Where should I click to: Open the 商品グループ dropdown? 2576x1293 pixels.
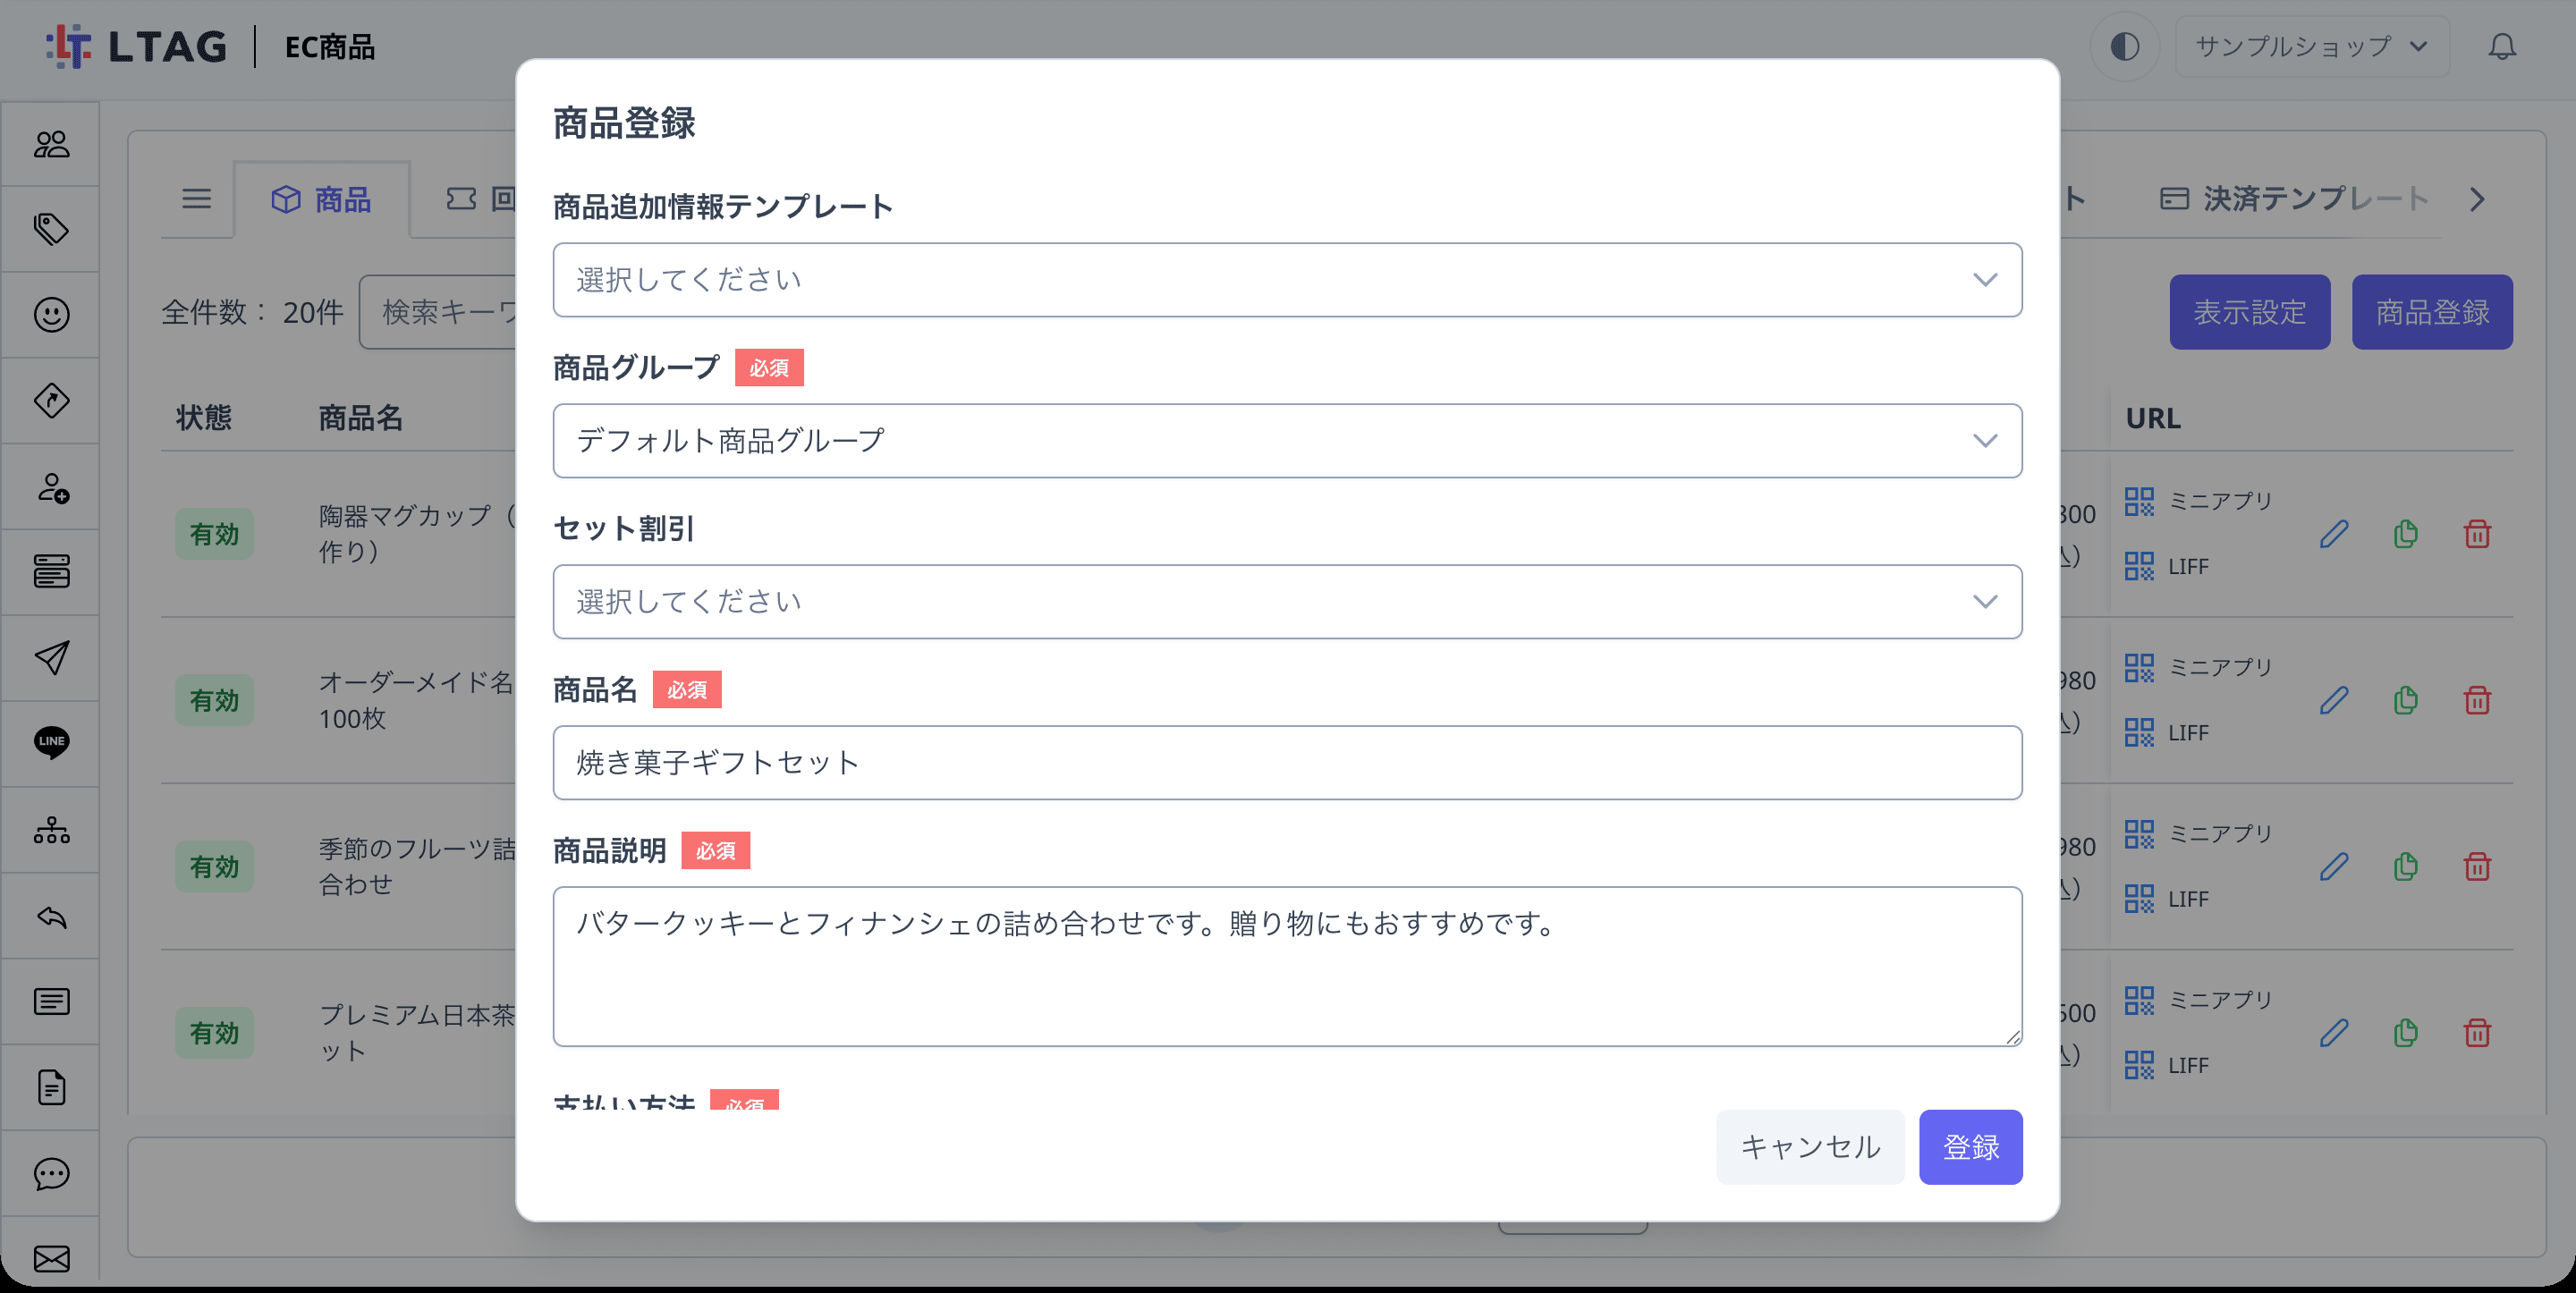pyautogui.click(x=1287, y=441)
